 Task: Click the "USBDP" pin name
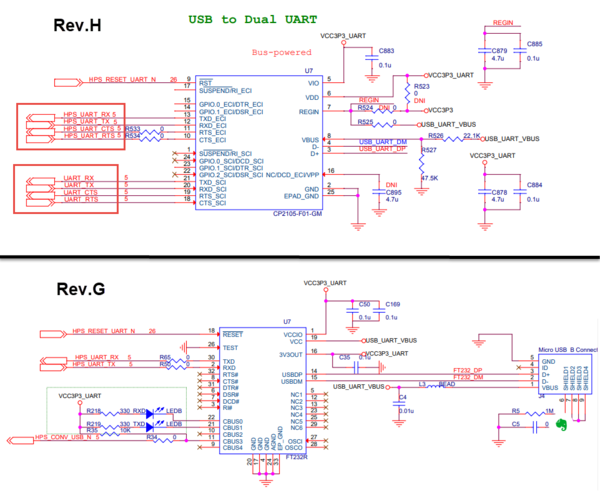click(292, 375)
